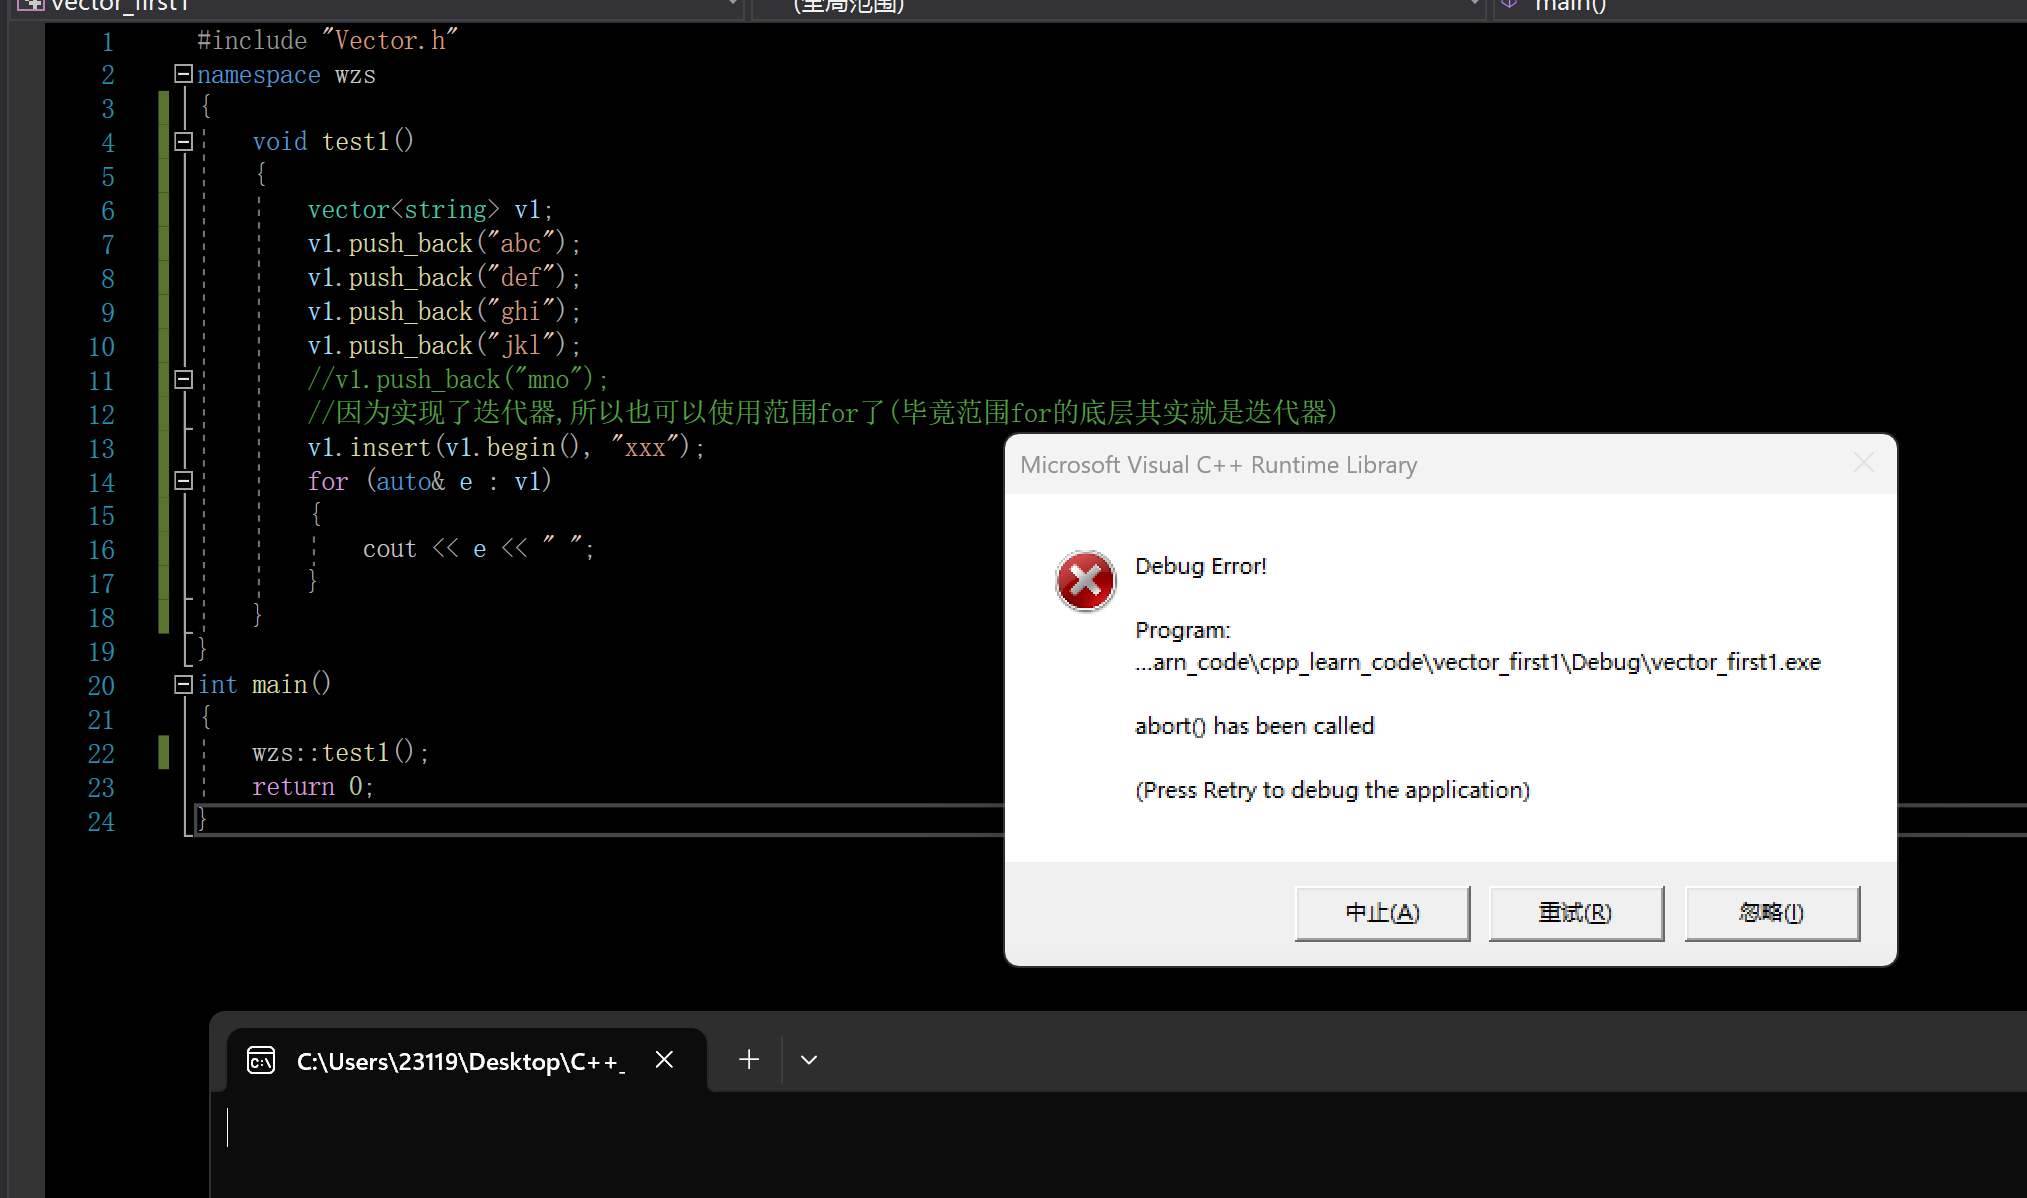This screenshot has width=2027, height=1198.
Task: Collapse the comment block at line 11
Action: [x=183, y=380]
